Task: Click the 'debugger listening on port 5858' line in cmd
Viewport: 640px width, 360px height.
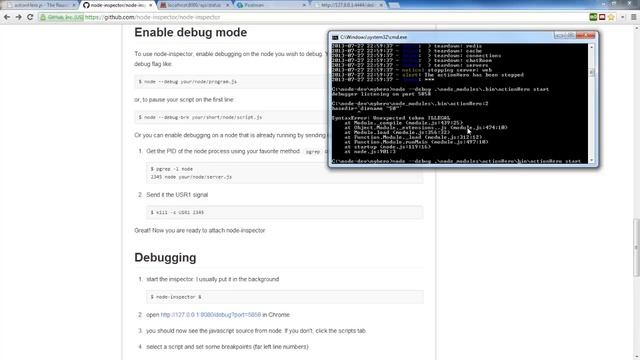Action: (x=381, y=94)
